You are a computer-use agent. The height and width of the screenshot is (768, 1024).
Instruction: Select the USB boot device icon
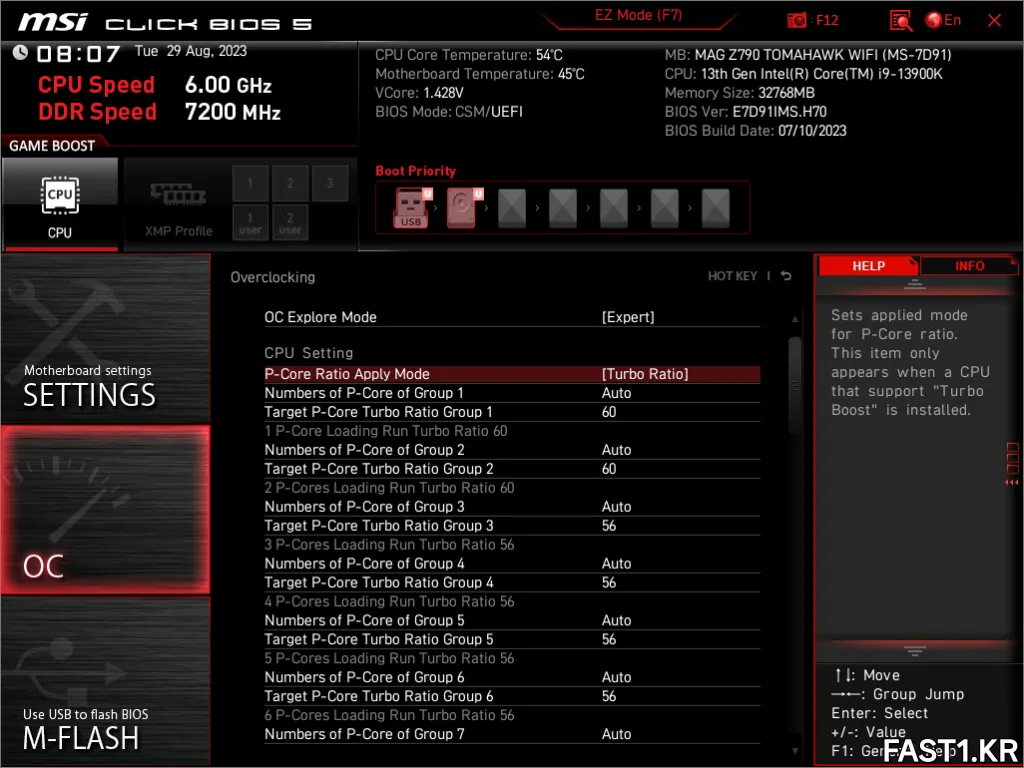pyautogui.click(x=411, y=208)
